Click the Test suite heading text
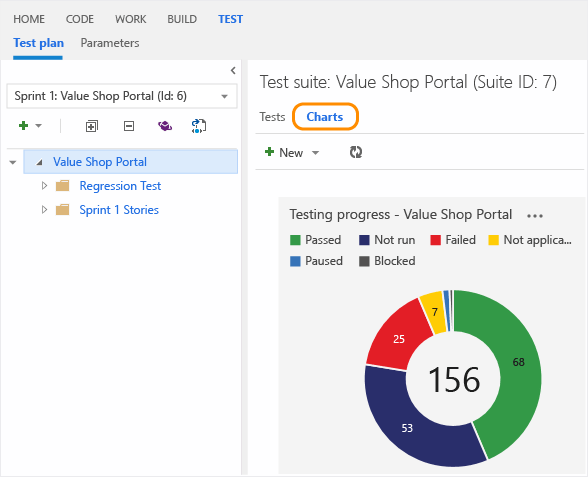Screen dimensions: 588x477 [x=408, y=82]
